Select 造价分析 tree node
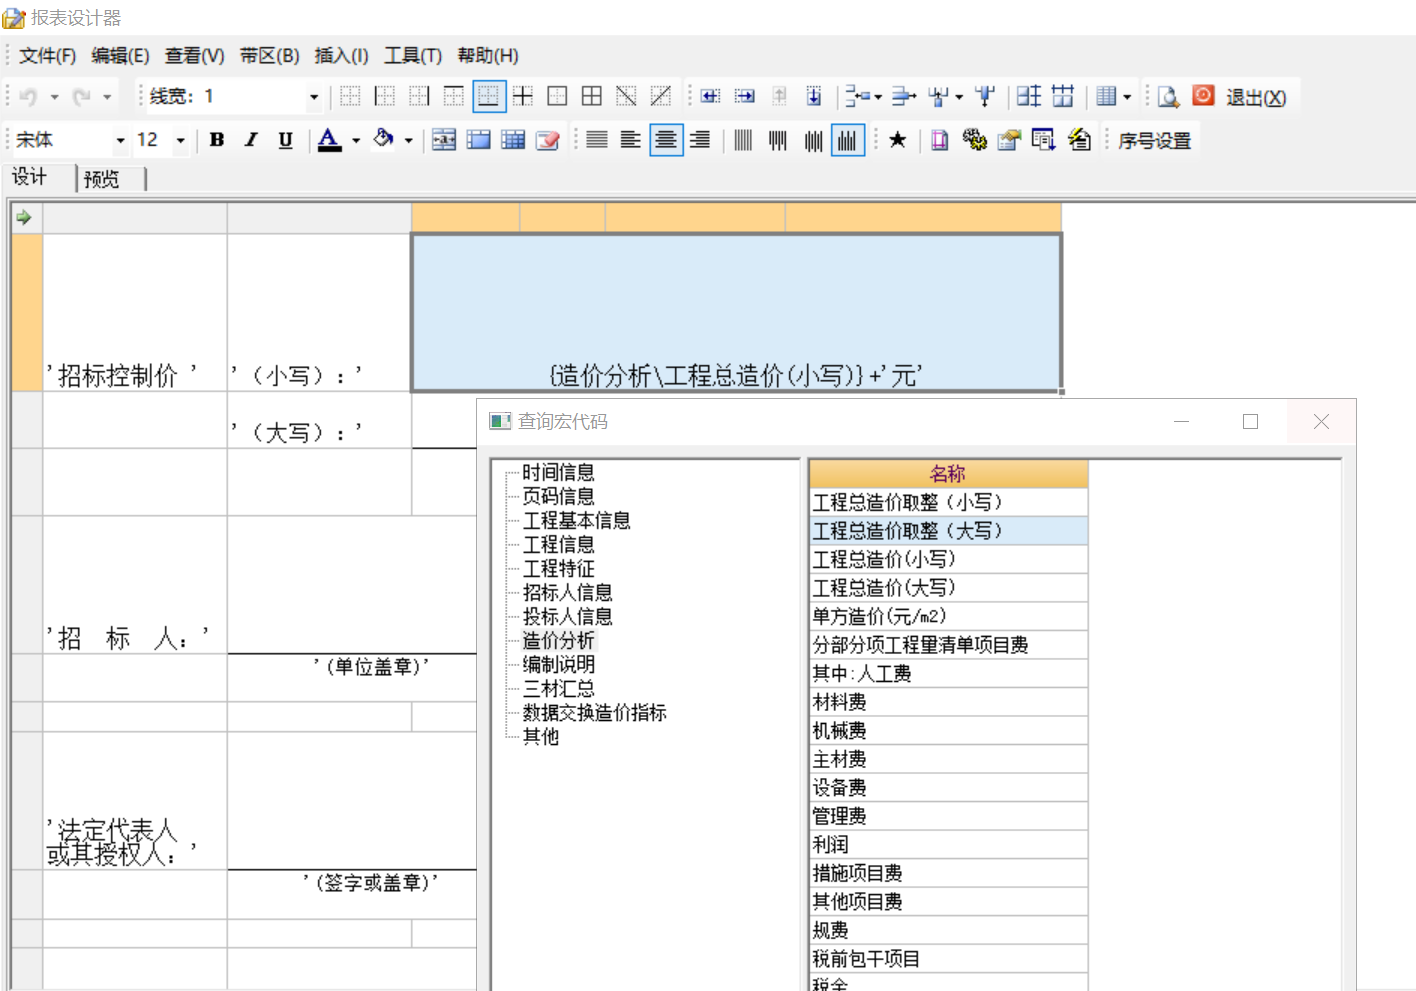 click(x=558, y=641)
